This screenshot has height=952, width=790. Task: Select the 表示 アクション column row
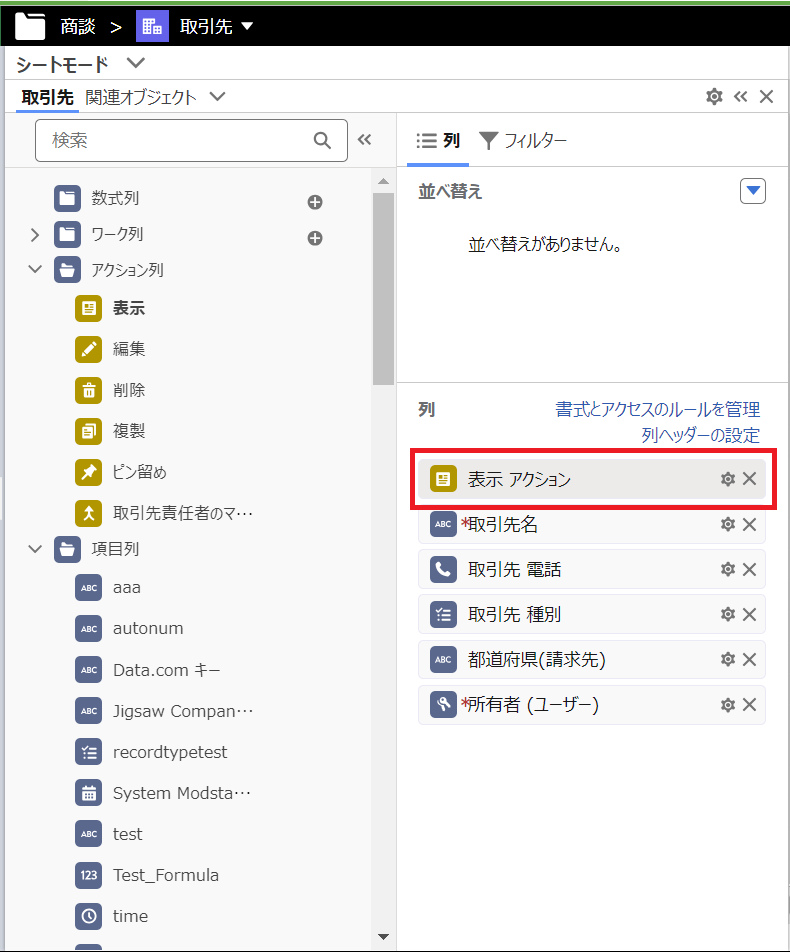pyautogui.click(x=592, y=479)
